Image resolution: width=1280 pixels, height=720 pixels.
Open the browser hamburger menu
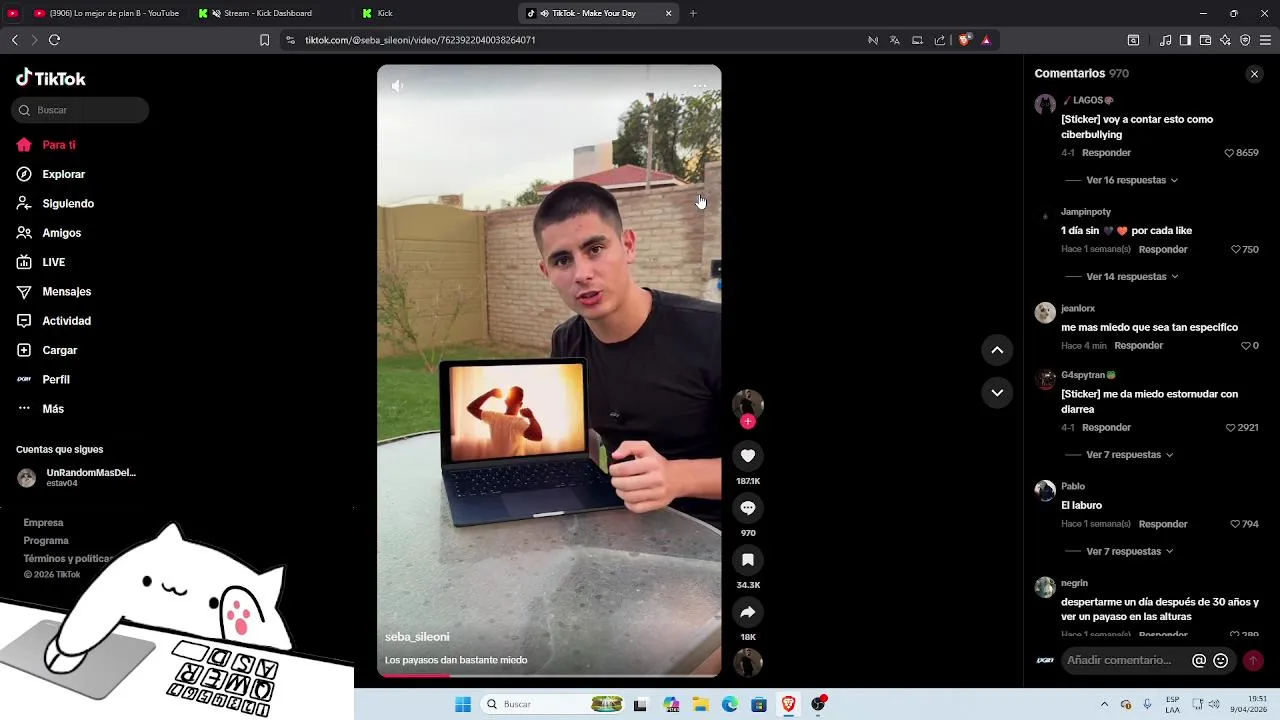pos(1265,40)
